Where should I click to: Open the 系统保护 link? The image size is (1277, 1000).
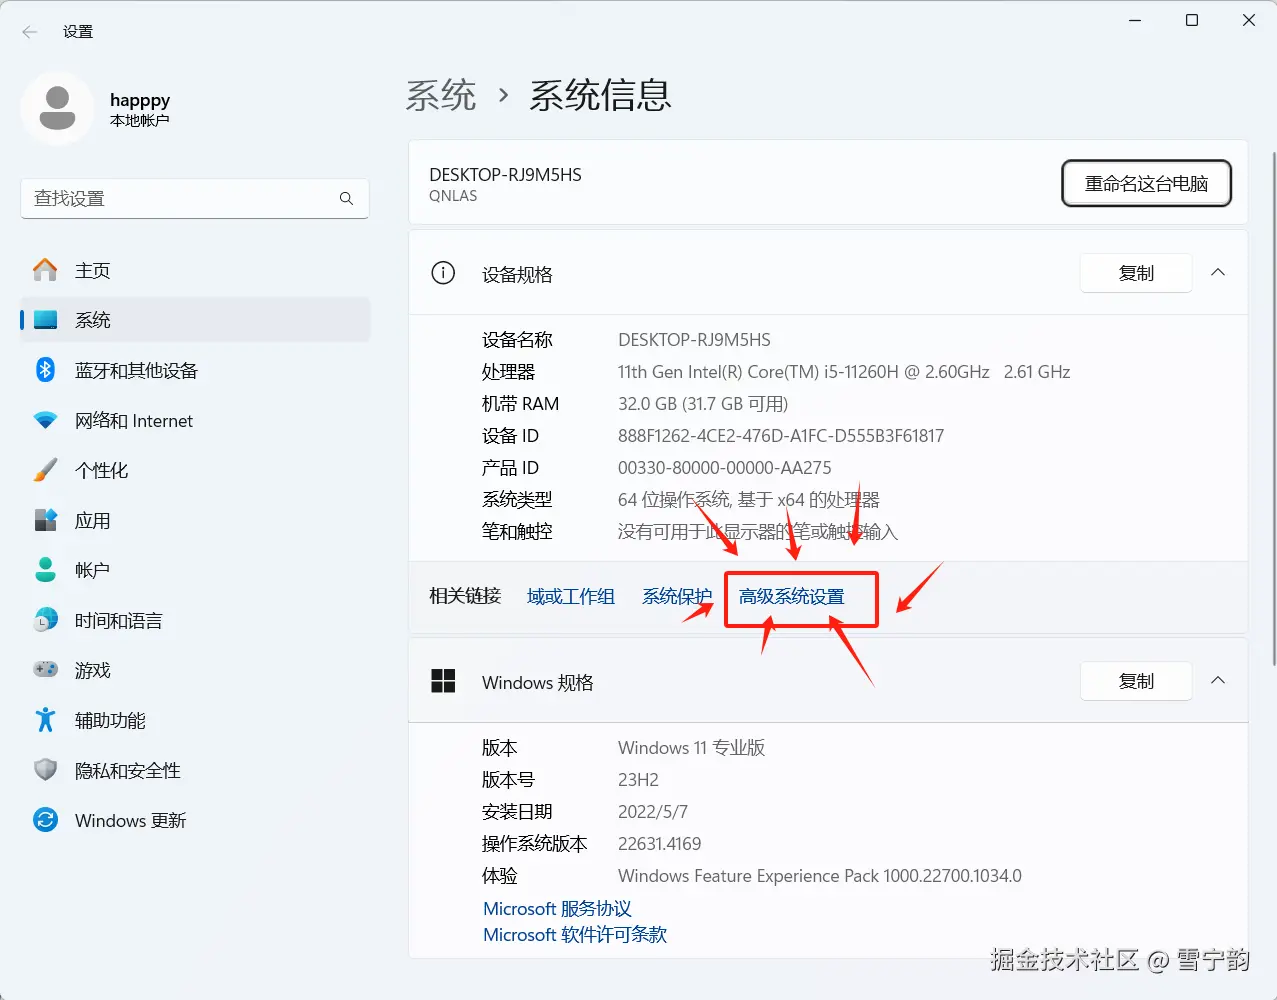pos(677,596)
